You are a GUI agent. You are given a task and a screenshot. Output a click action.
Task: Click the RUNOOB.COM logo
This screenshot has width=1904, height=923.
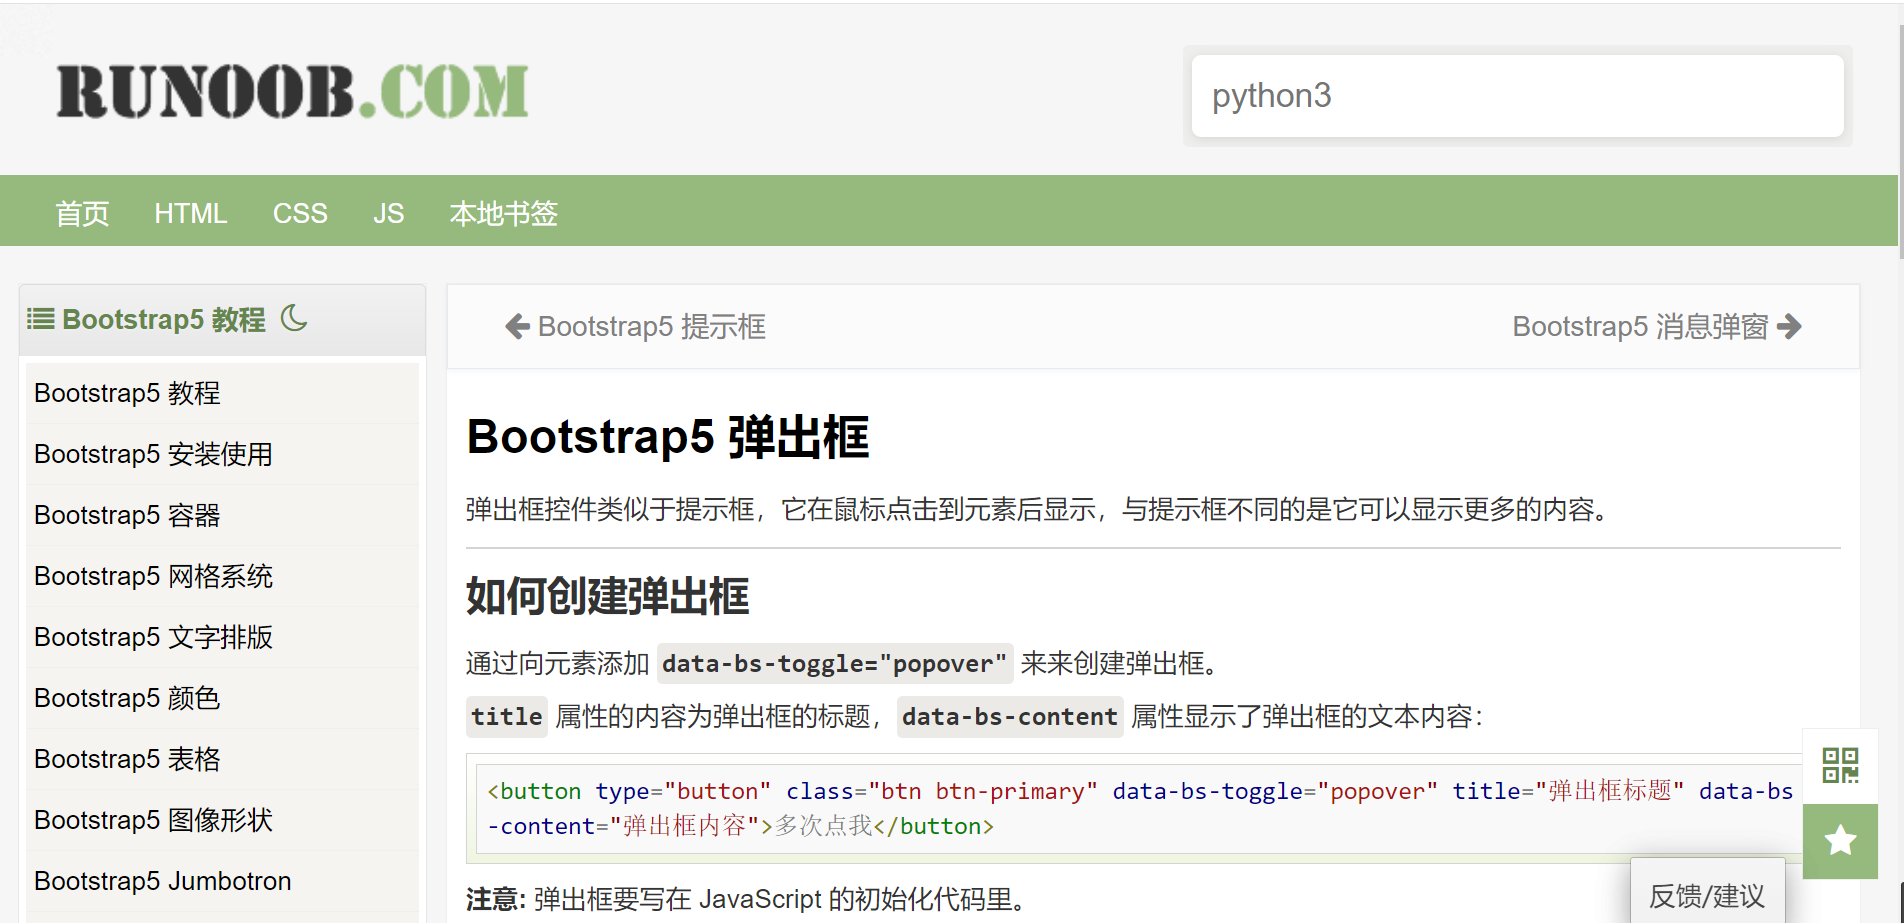[x=292, y=92]
